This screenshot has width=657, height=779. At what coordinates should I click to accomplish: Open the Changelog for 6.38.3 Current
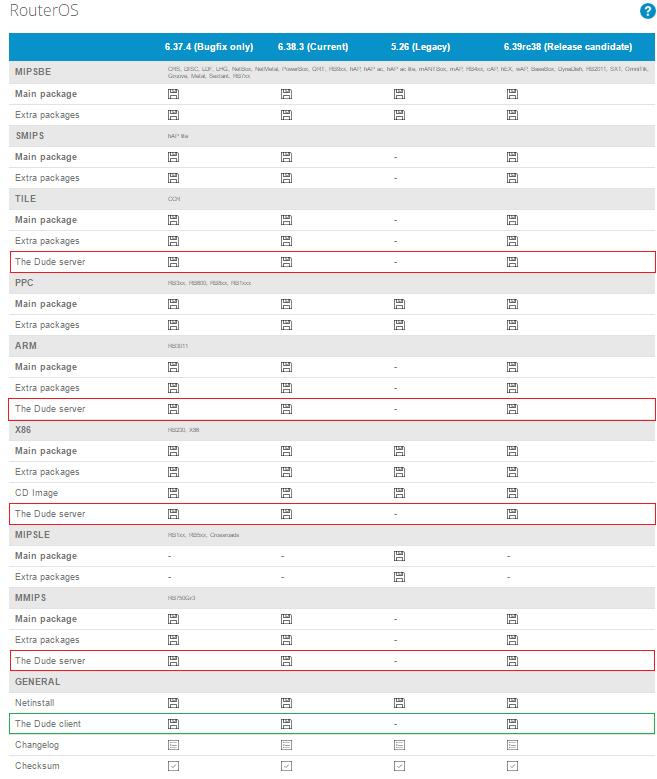pos(286,745)
